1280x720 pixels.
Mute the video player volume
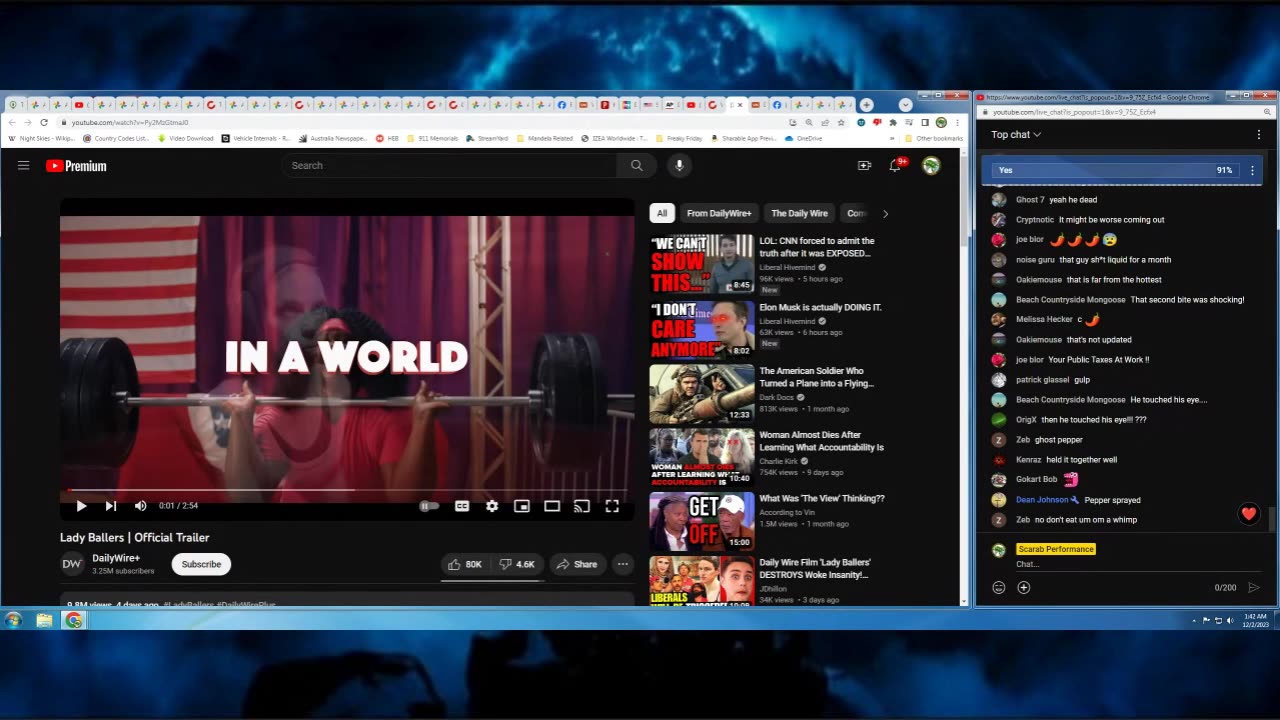140,506
